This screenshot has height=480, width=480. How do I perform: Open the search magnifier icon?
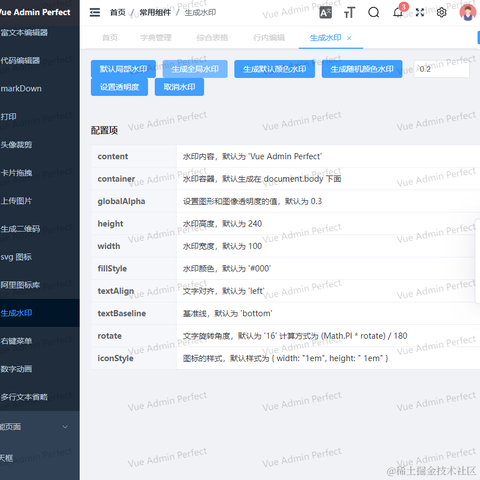(374, 13)
